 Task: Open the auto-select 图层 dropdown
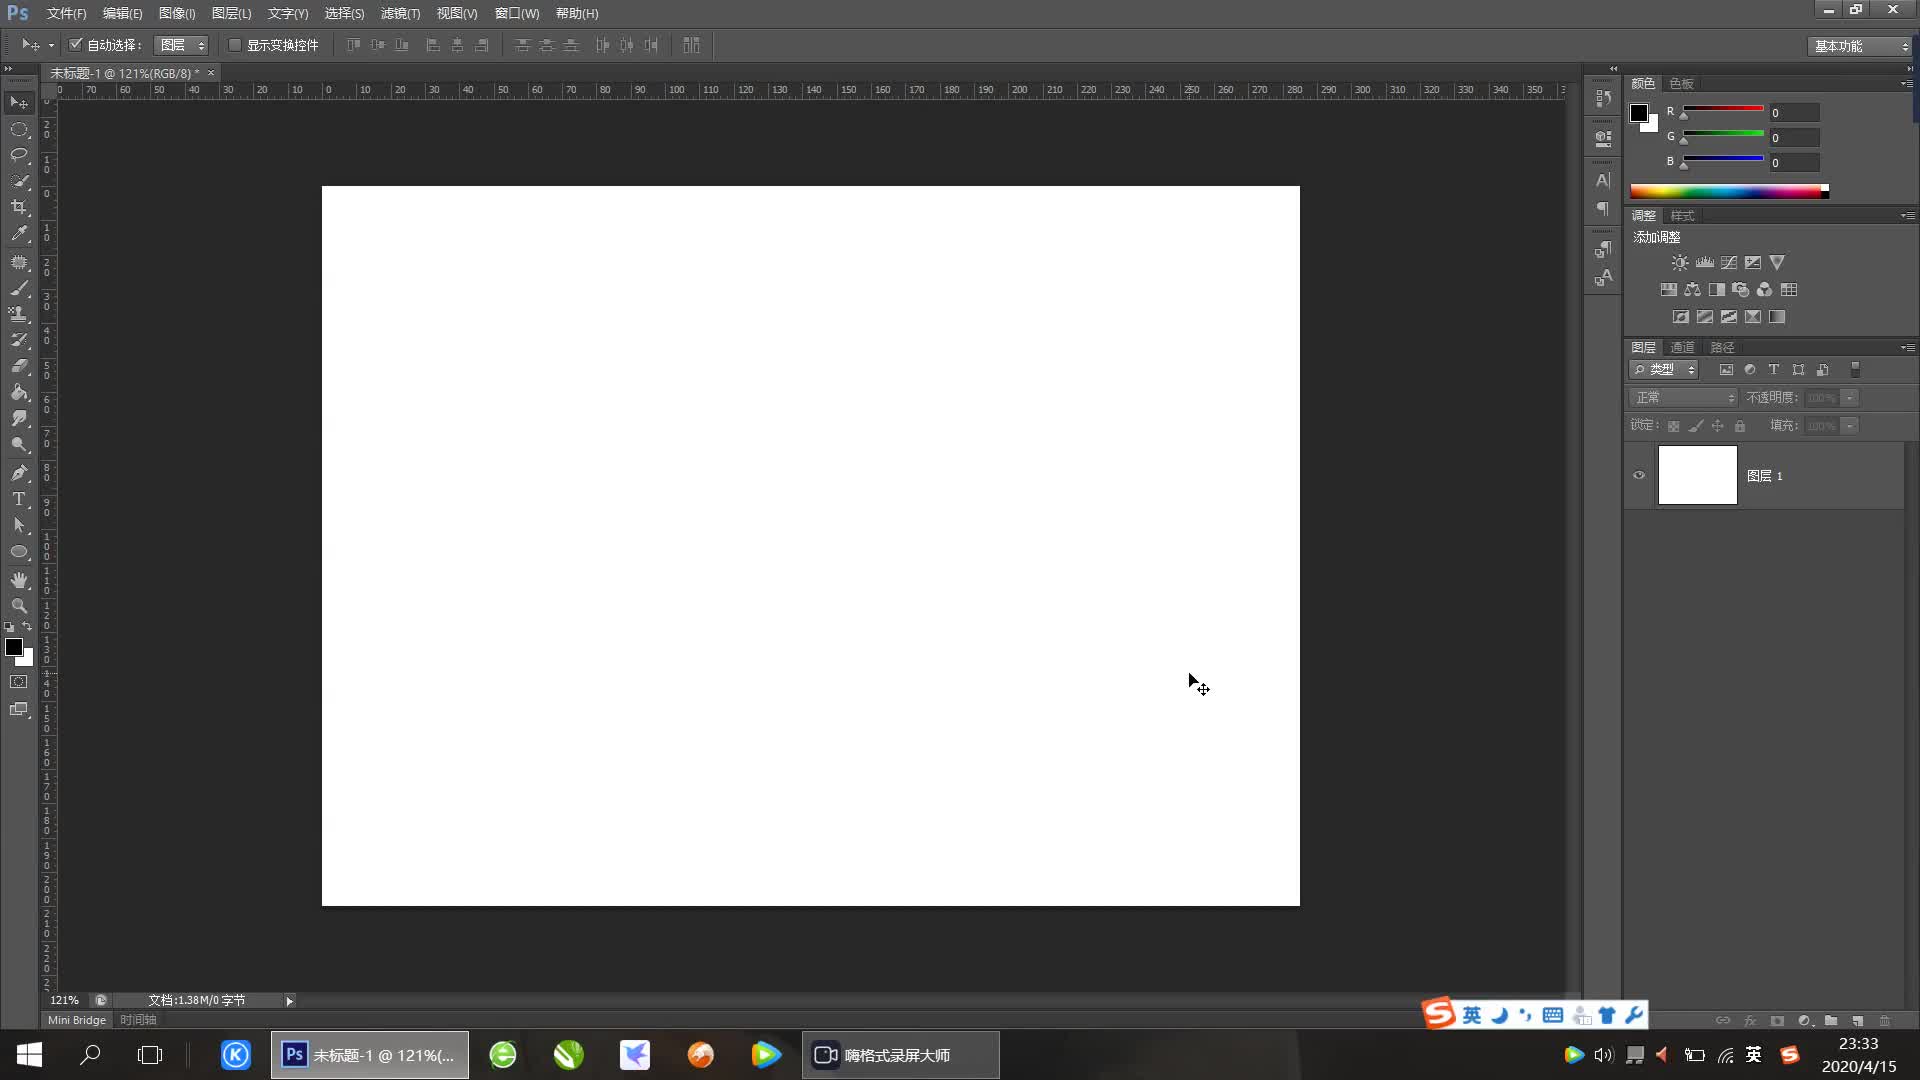pos(182,45)
